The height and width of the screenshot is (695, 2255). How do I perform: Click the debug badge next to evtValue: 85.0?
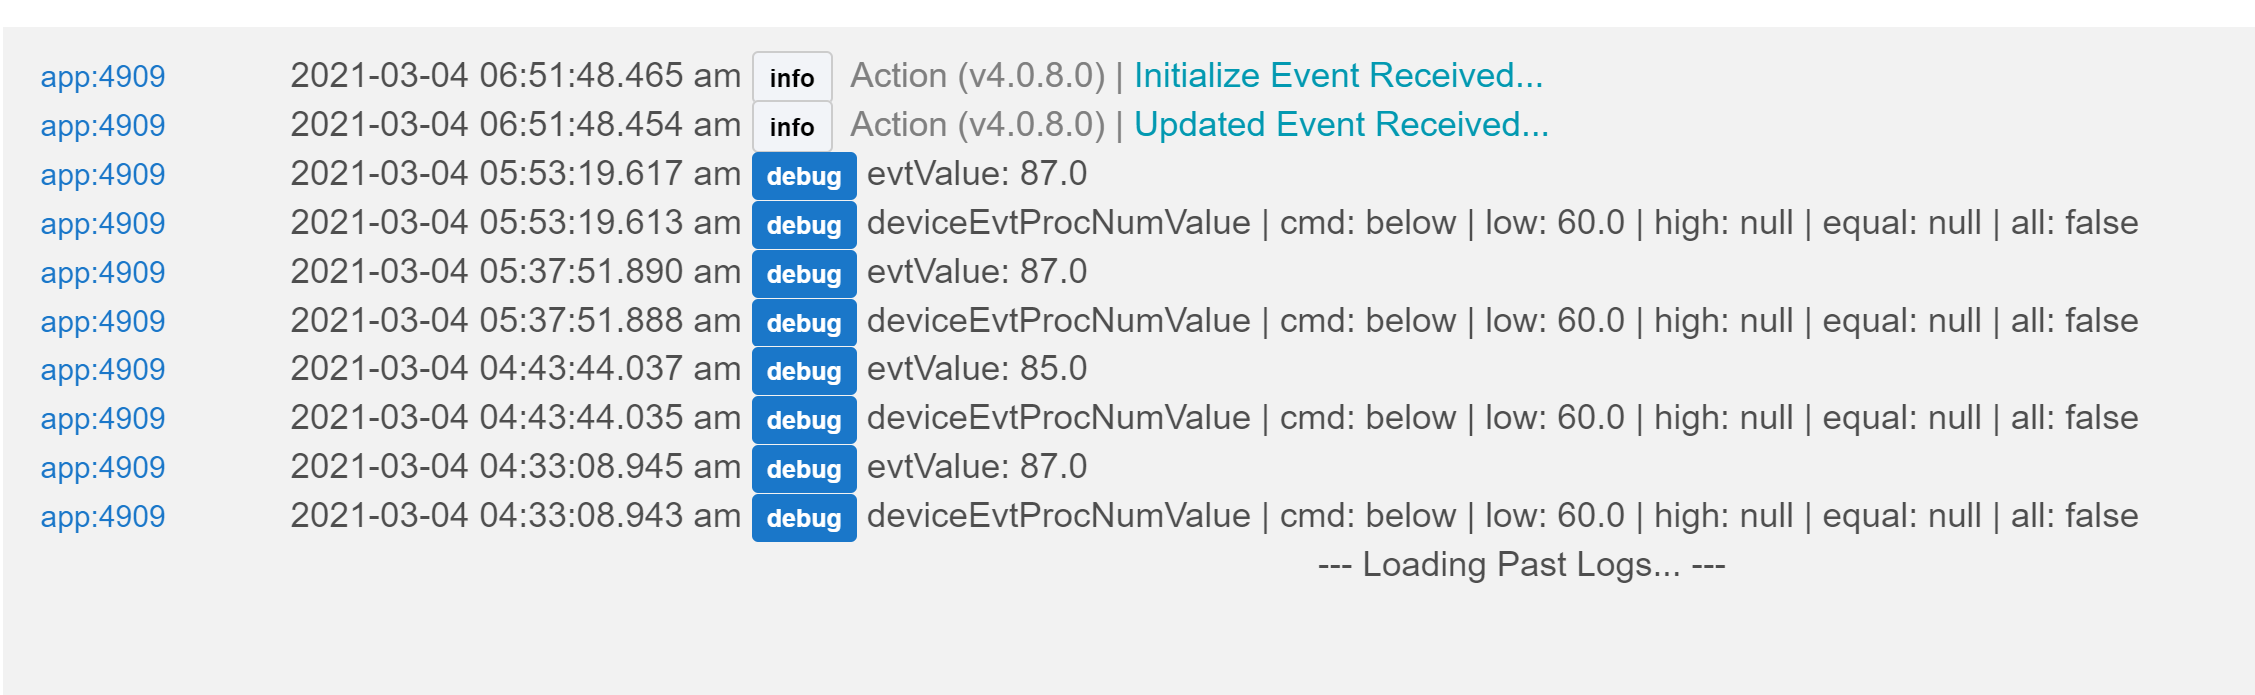[x=803, y=371]
